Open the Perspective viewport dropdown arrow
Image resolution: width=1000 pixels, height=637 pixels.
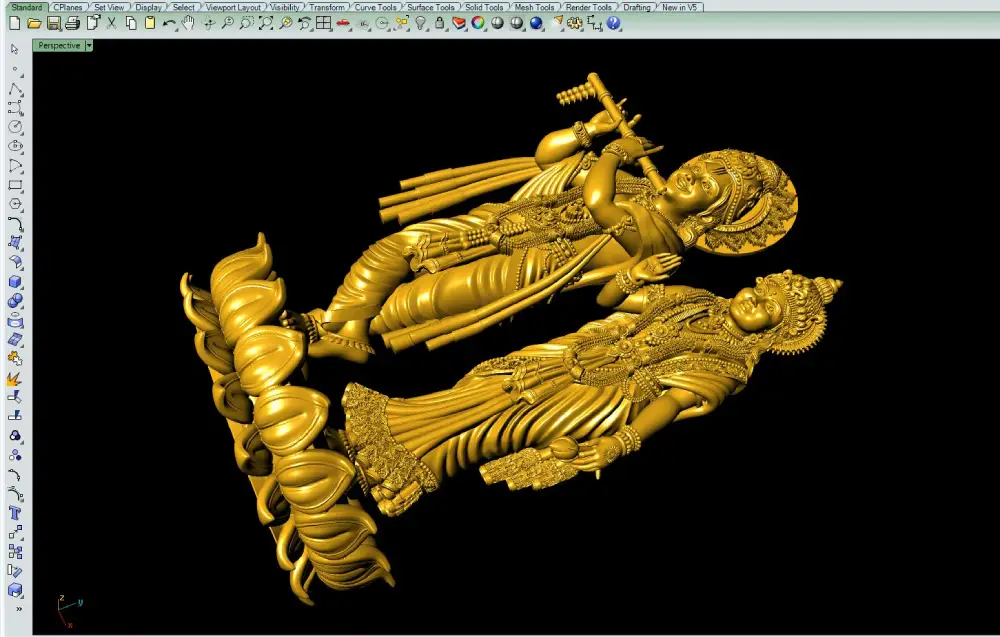coord(89,45)
